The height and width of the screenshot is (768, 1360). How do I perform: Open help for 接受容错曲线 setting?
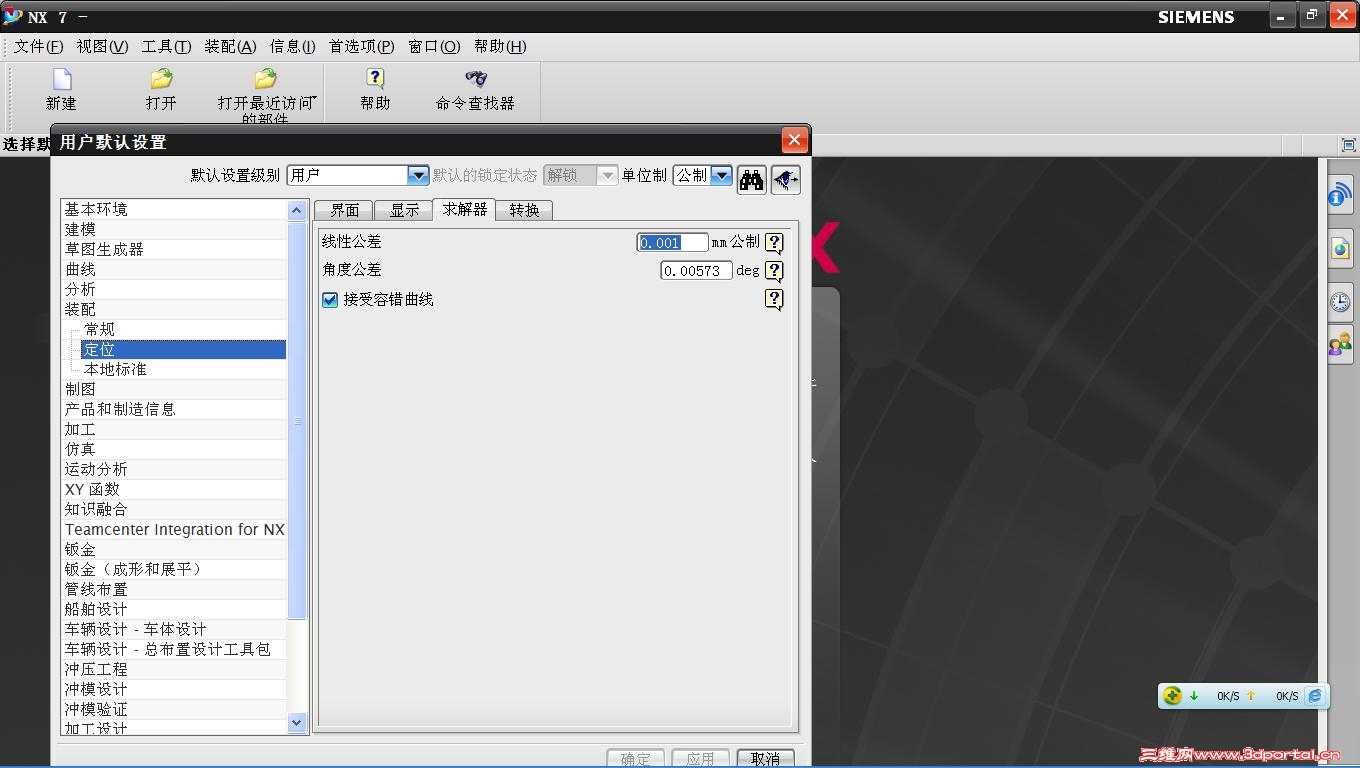pyautogui.click(x=774, y=299)
